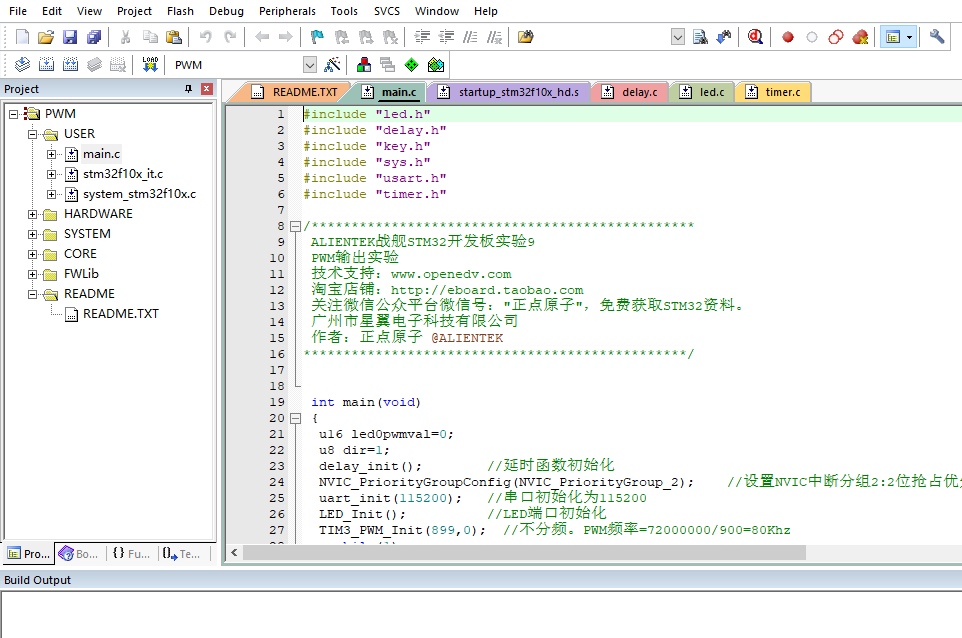Image resolution: width=962 pixels, height=638 pixels.
Task: Switch to the timer.c editor tab
Action: pyautogui.click(x=773, y=92)
